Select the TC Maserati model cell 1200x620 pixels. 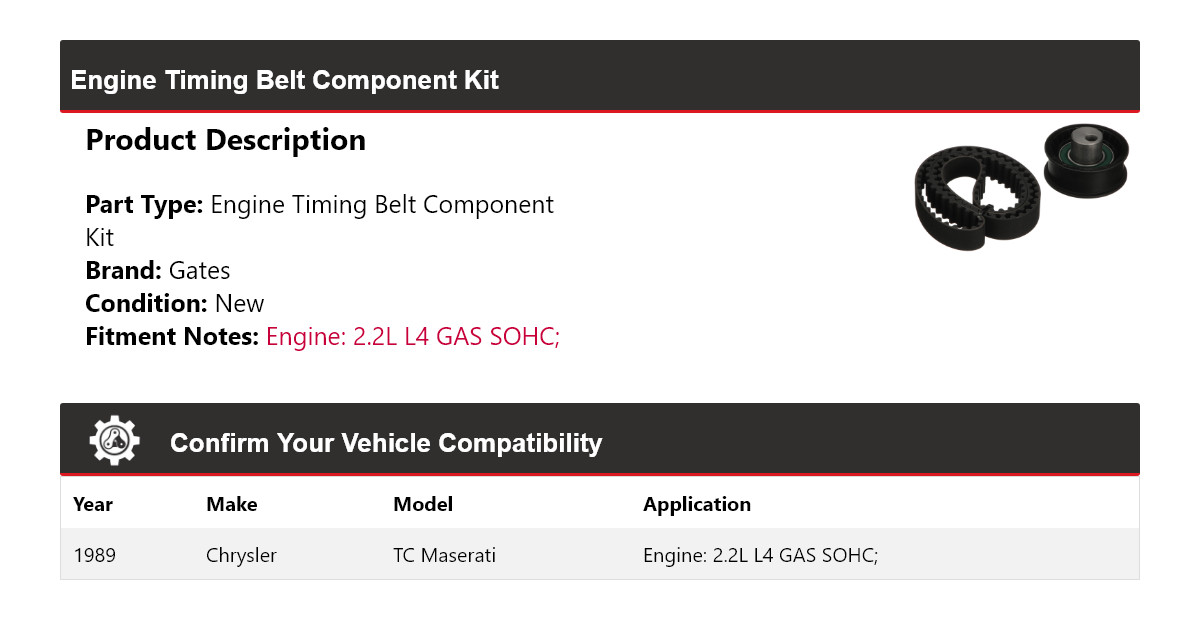click(444, 555)
